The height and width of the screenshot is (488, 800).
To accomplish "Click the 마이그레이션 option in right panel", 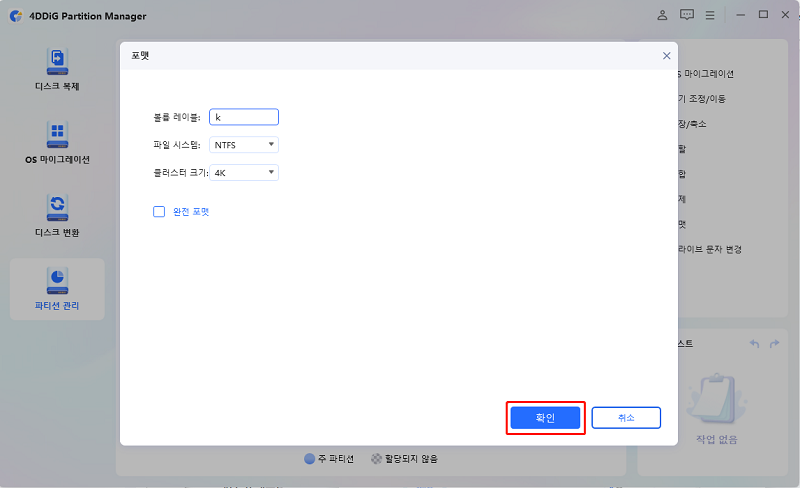I will tap(706, 74).
